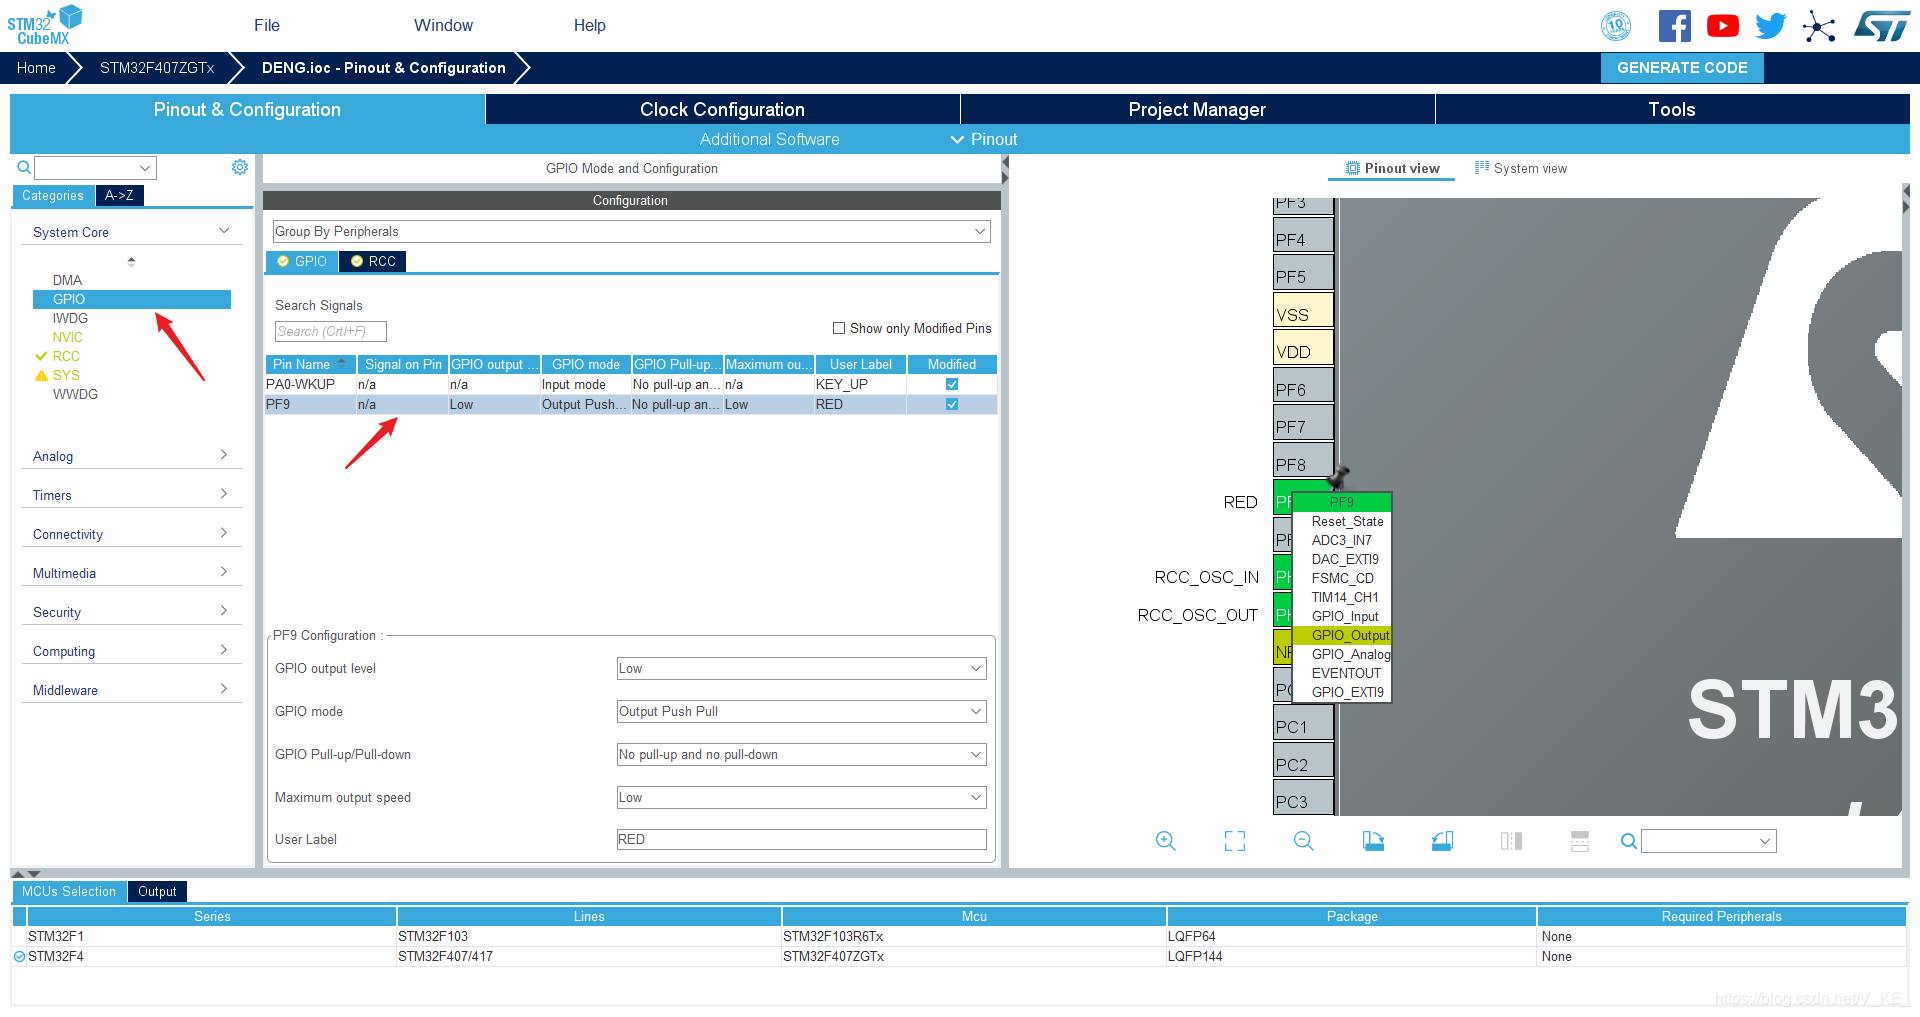1920x1017 pixels.
Task: Click the warning icon beside SYS
Action: (x=41, y=375)
